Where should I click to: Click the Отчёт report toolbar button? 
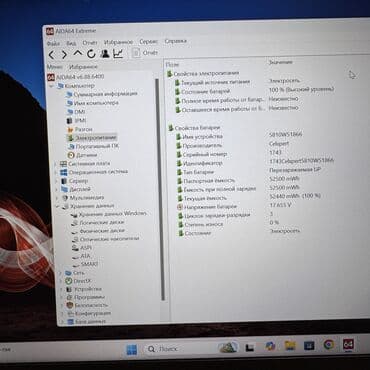click(145, 53)
